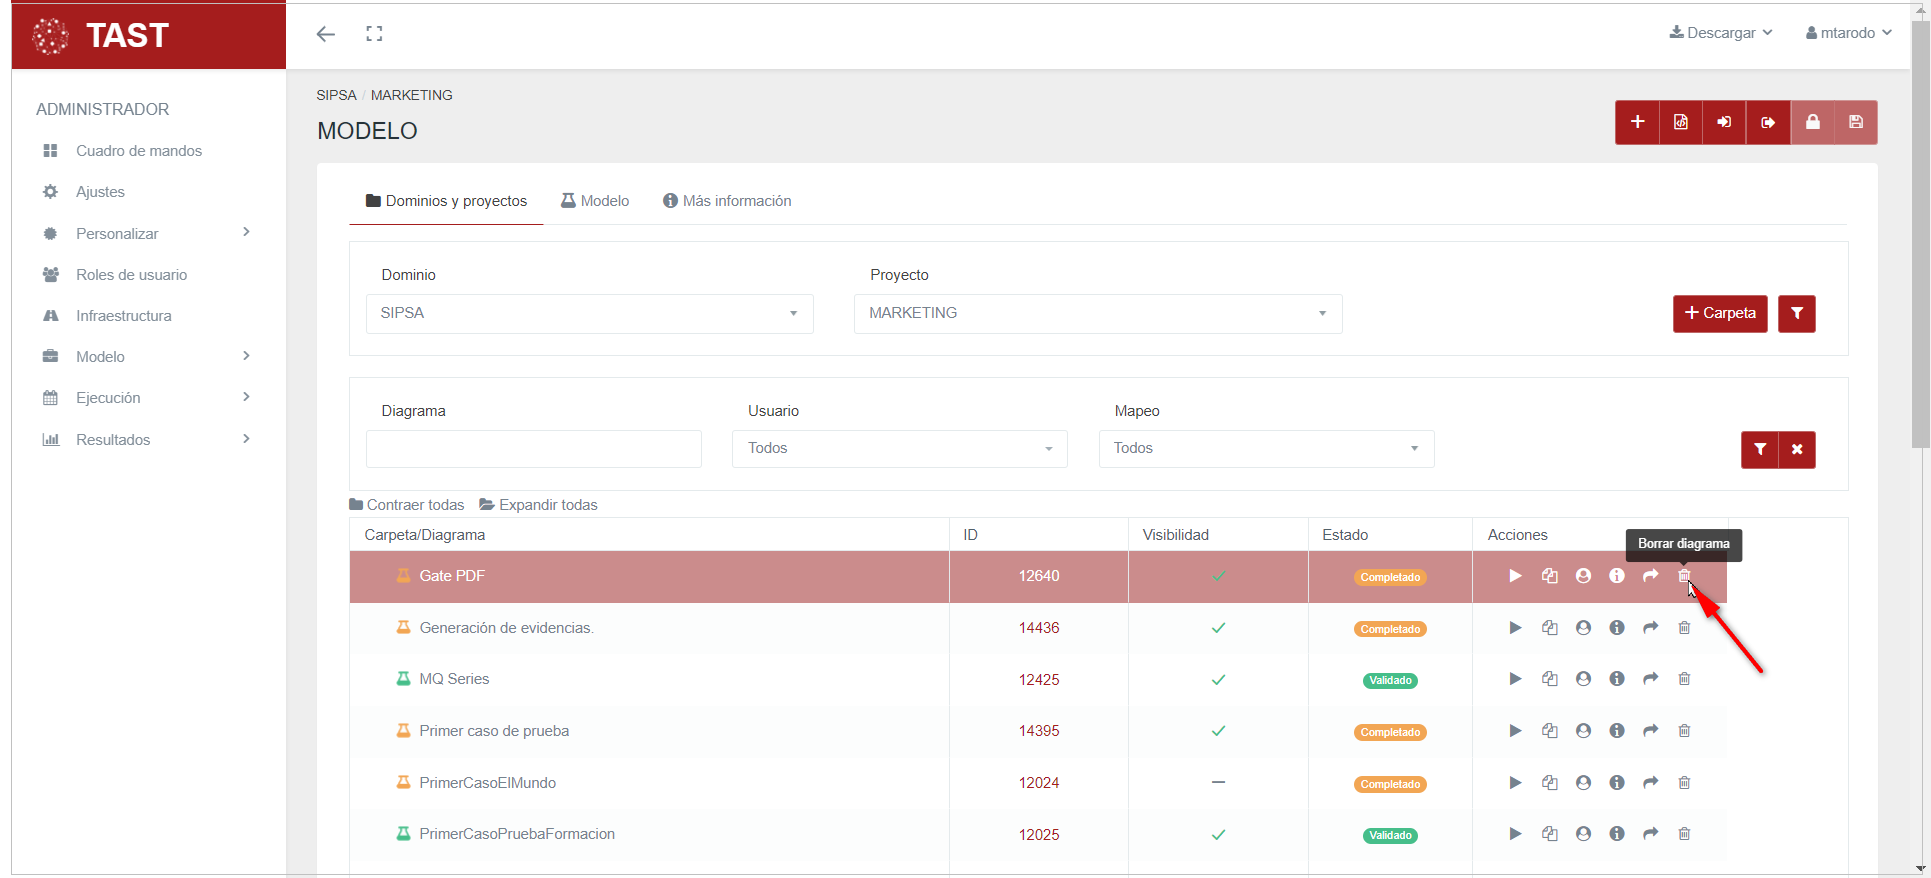
Task: Expand the Mapeo dropdown
Action: coord(1266,448)
